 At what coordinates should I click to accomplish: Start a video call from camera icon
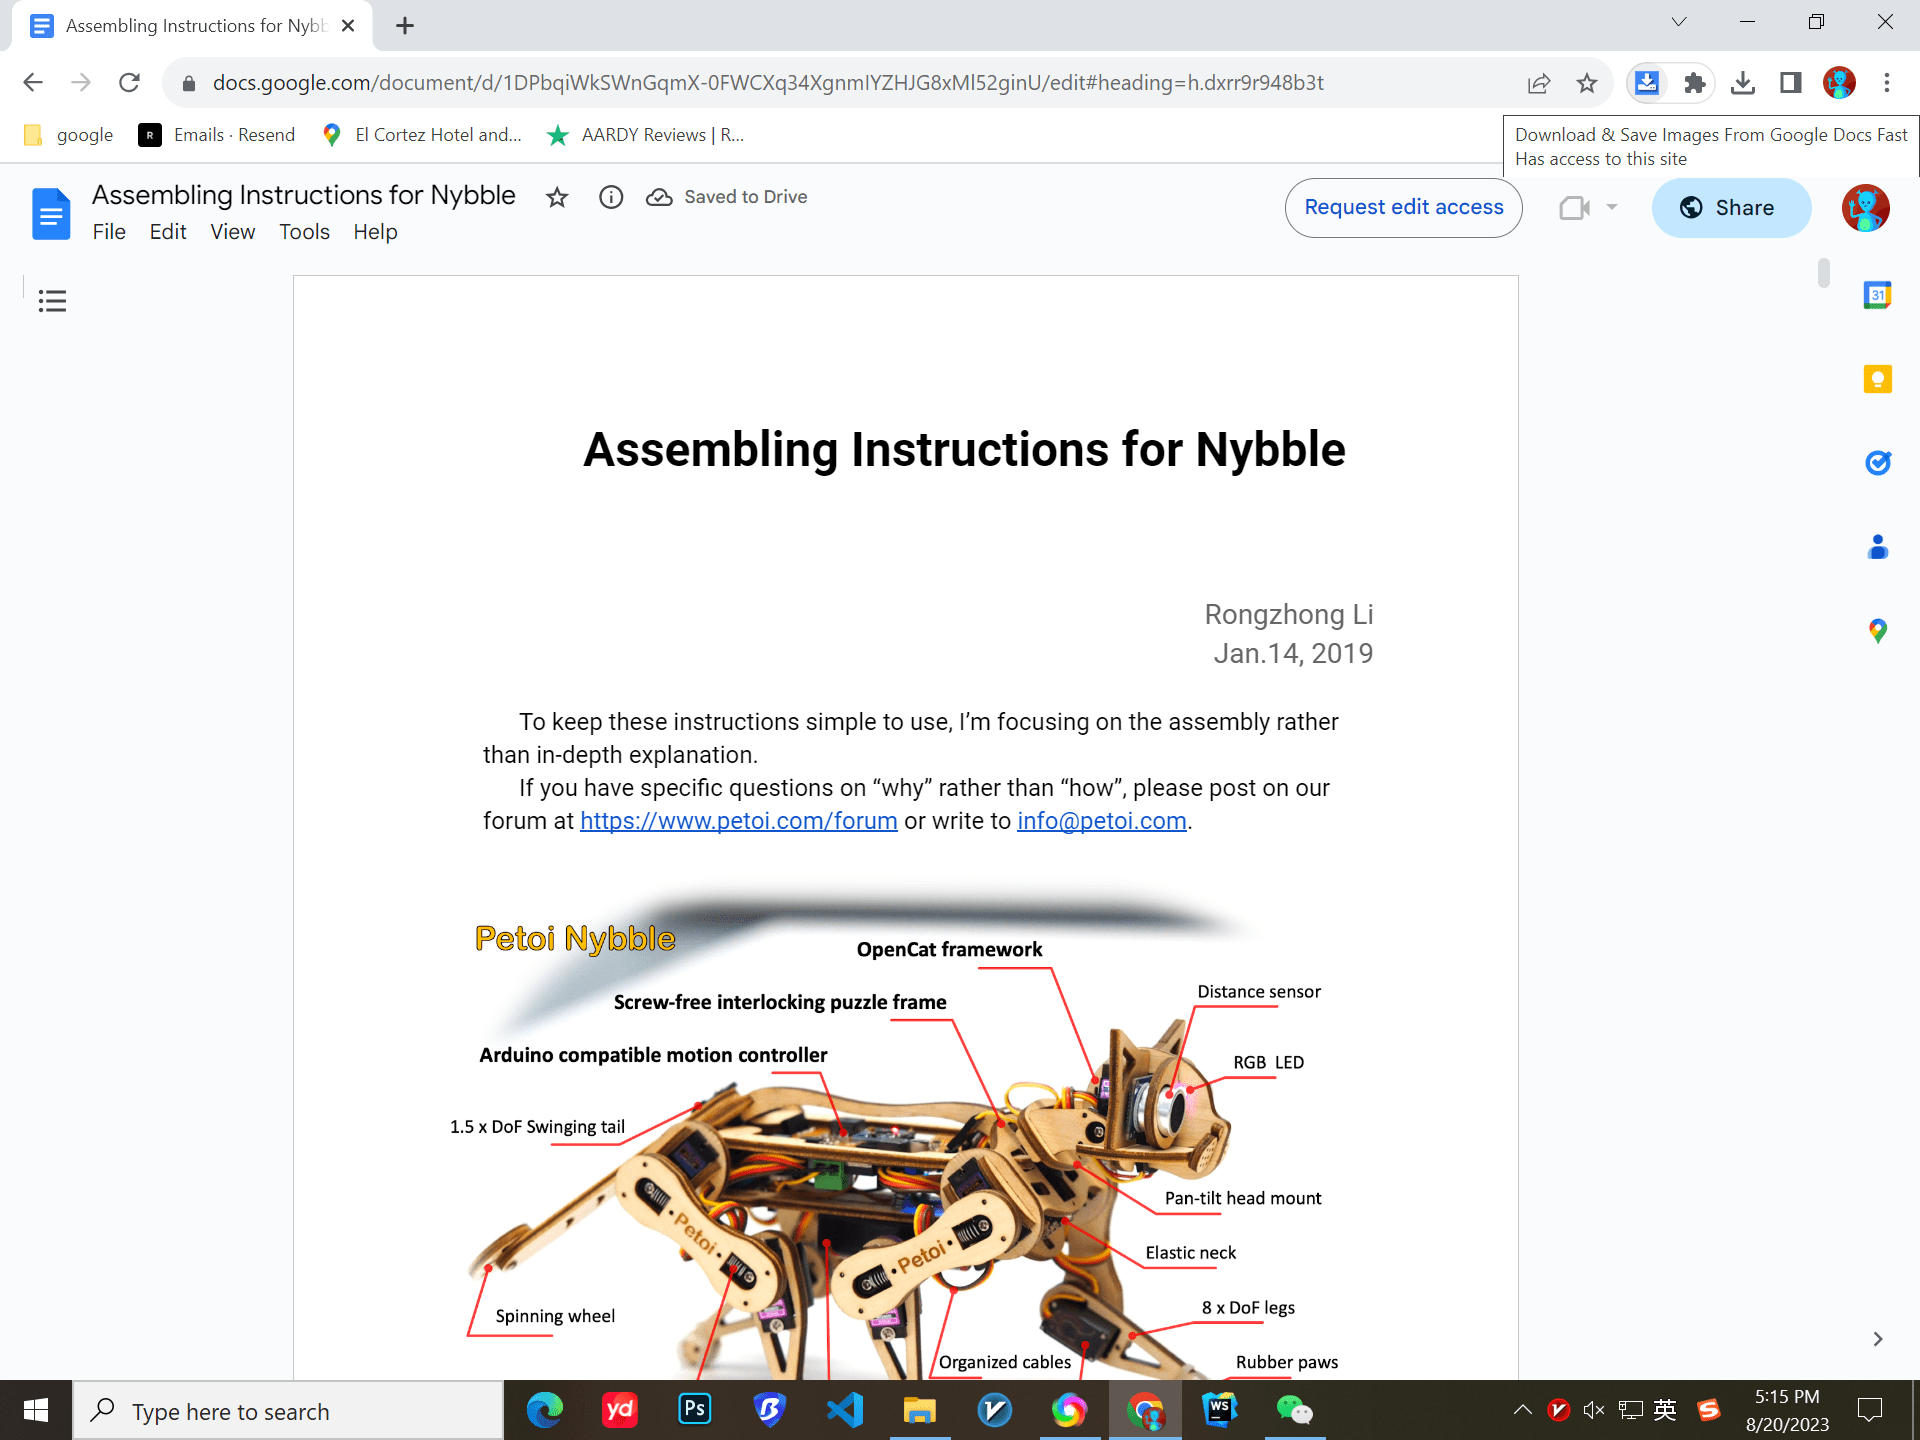(1574, 207)
